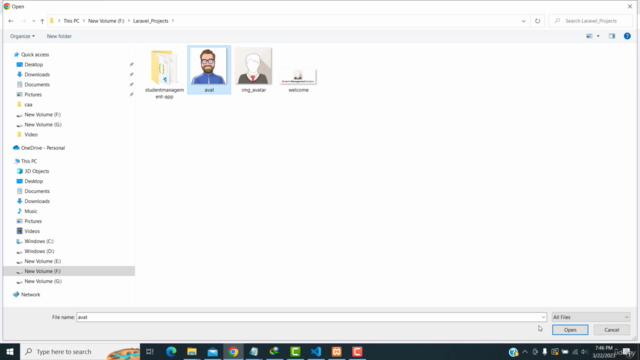This screenshot has width=640, height=360.
Task: Open Downloads under Quick access
Action: tap(37, 74)
